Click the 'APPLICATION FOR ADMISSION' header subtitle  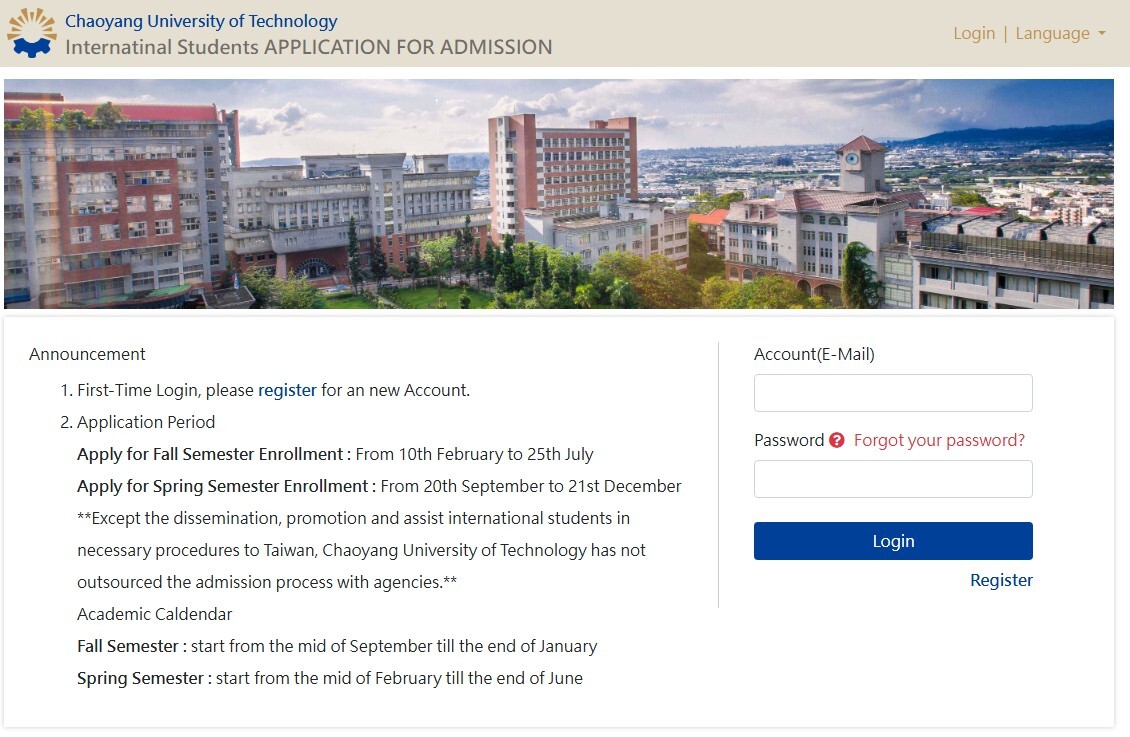[407, 46]
